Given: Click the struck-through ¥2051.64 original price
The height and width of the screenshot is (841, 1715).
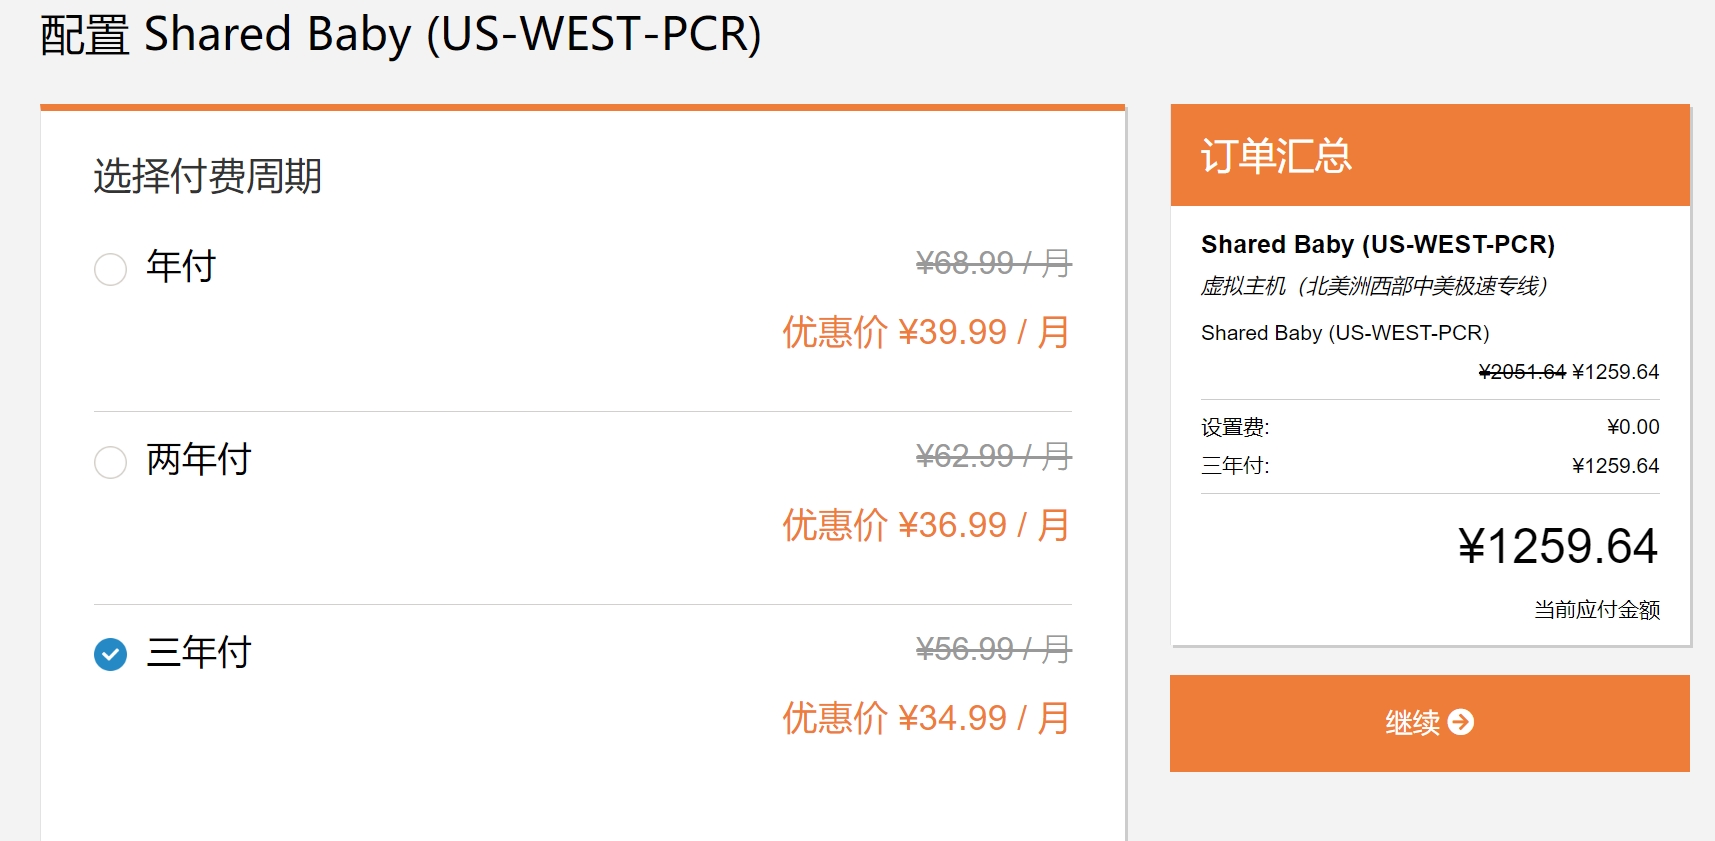Looking at the screenshot, I should tap(1522, 372).
